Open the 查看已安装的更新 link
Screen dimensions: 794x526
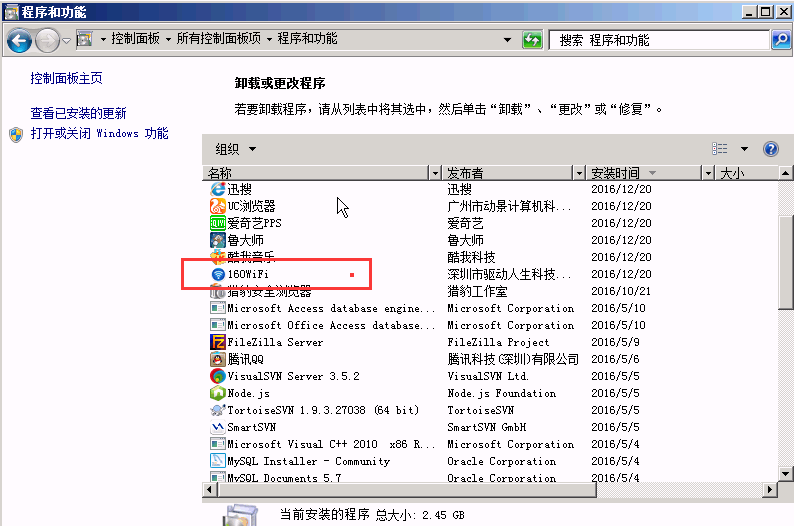click(x=78, y=113)
